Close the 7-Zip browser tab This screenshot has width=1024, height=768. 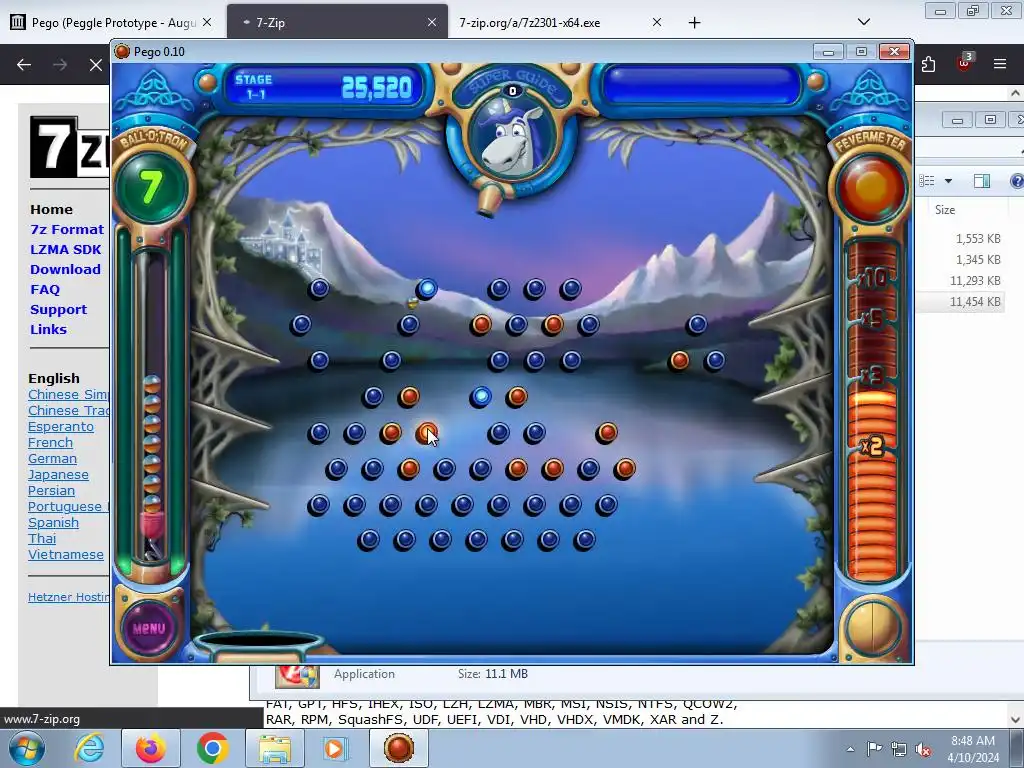point(432,22)
